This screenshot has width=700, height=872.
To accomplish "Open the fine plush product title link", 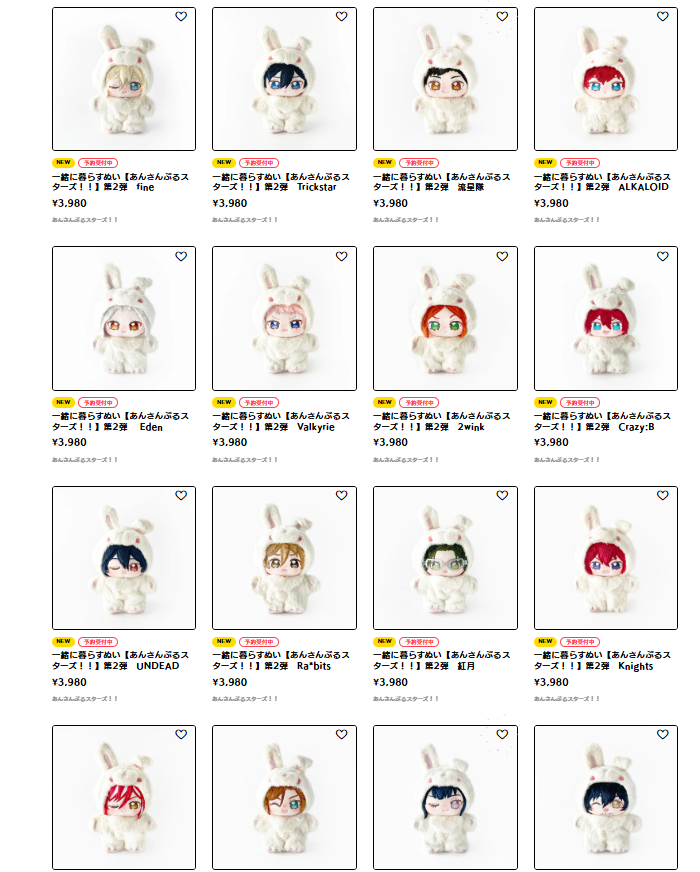I will click(120, 182).
